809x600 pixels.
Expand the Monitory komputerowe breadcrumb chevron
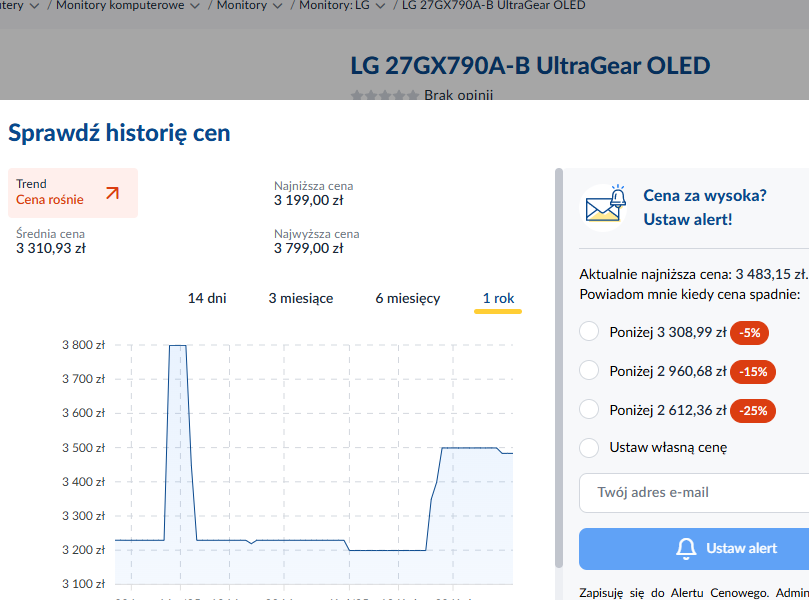tap(195, 6)
